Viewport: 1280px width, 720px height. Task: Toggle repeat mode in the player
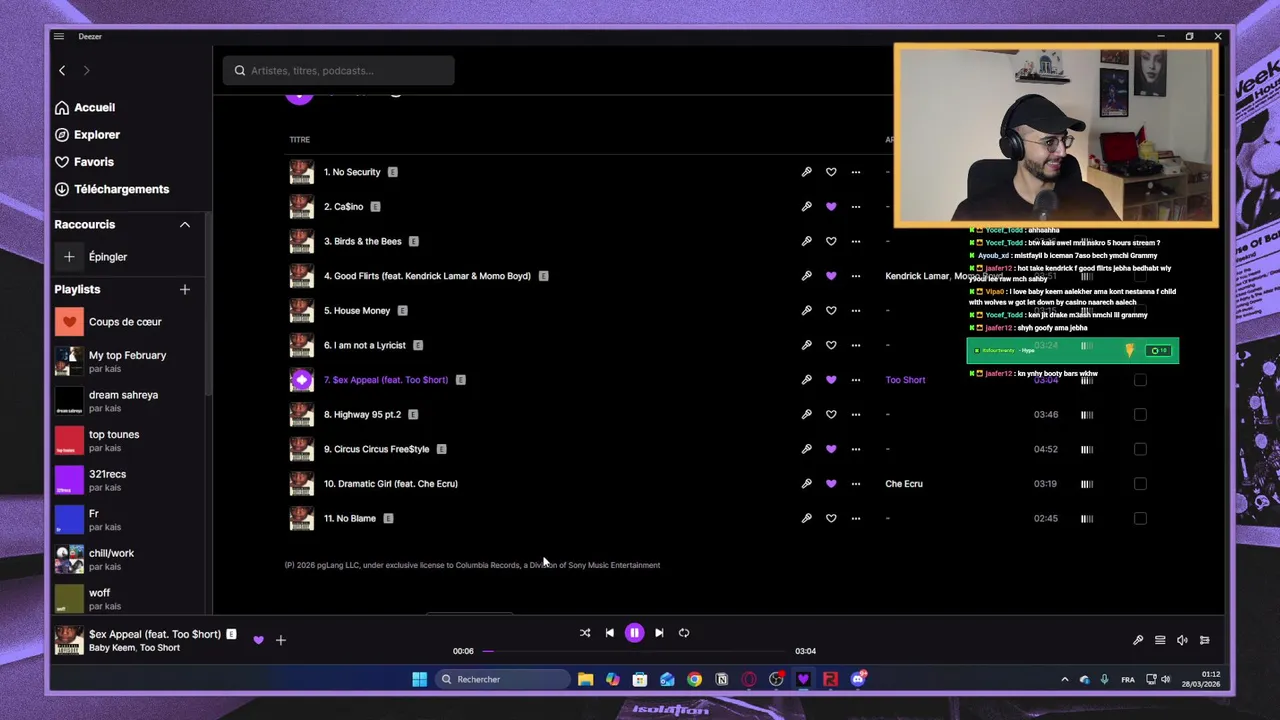point(684,632)
